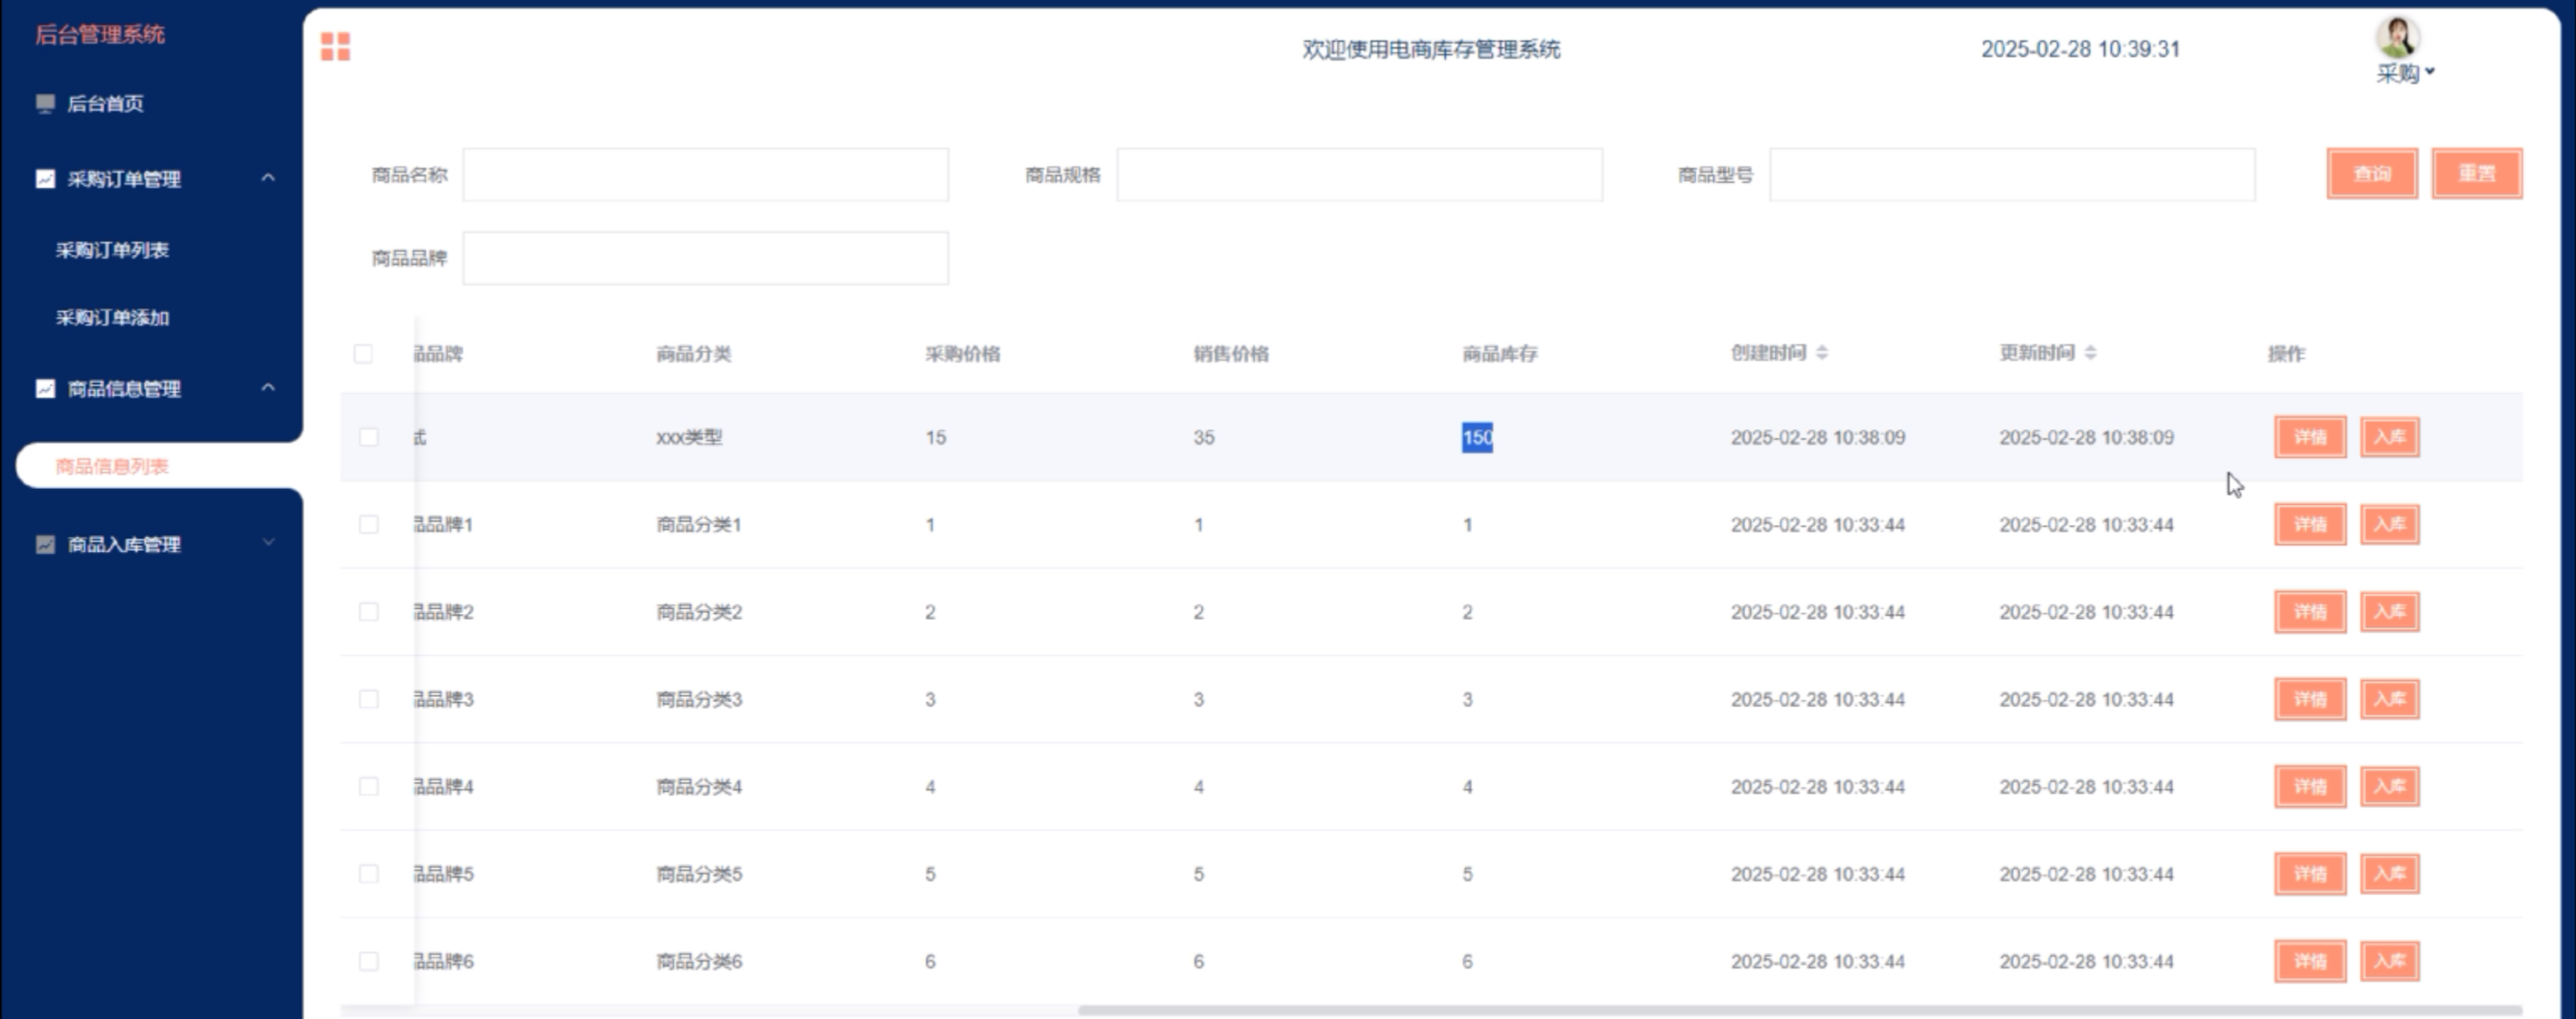Viewport: 2576px width, 1019px height.
Task: Toggle the select-all checkbox in table header
Action: coord(363,354)
